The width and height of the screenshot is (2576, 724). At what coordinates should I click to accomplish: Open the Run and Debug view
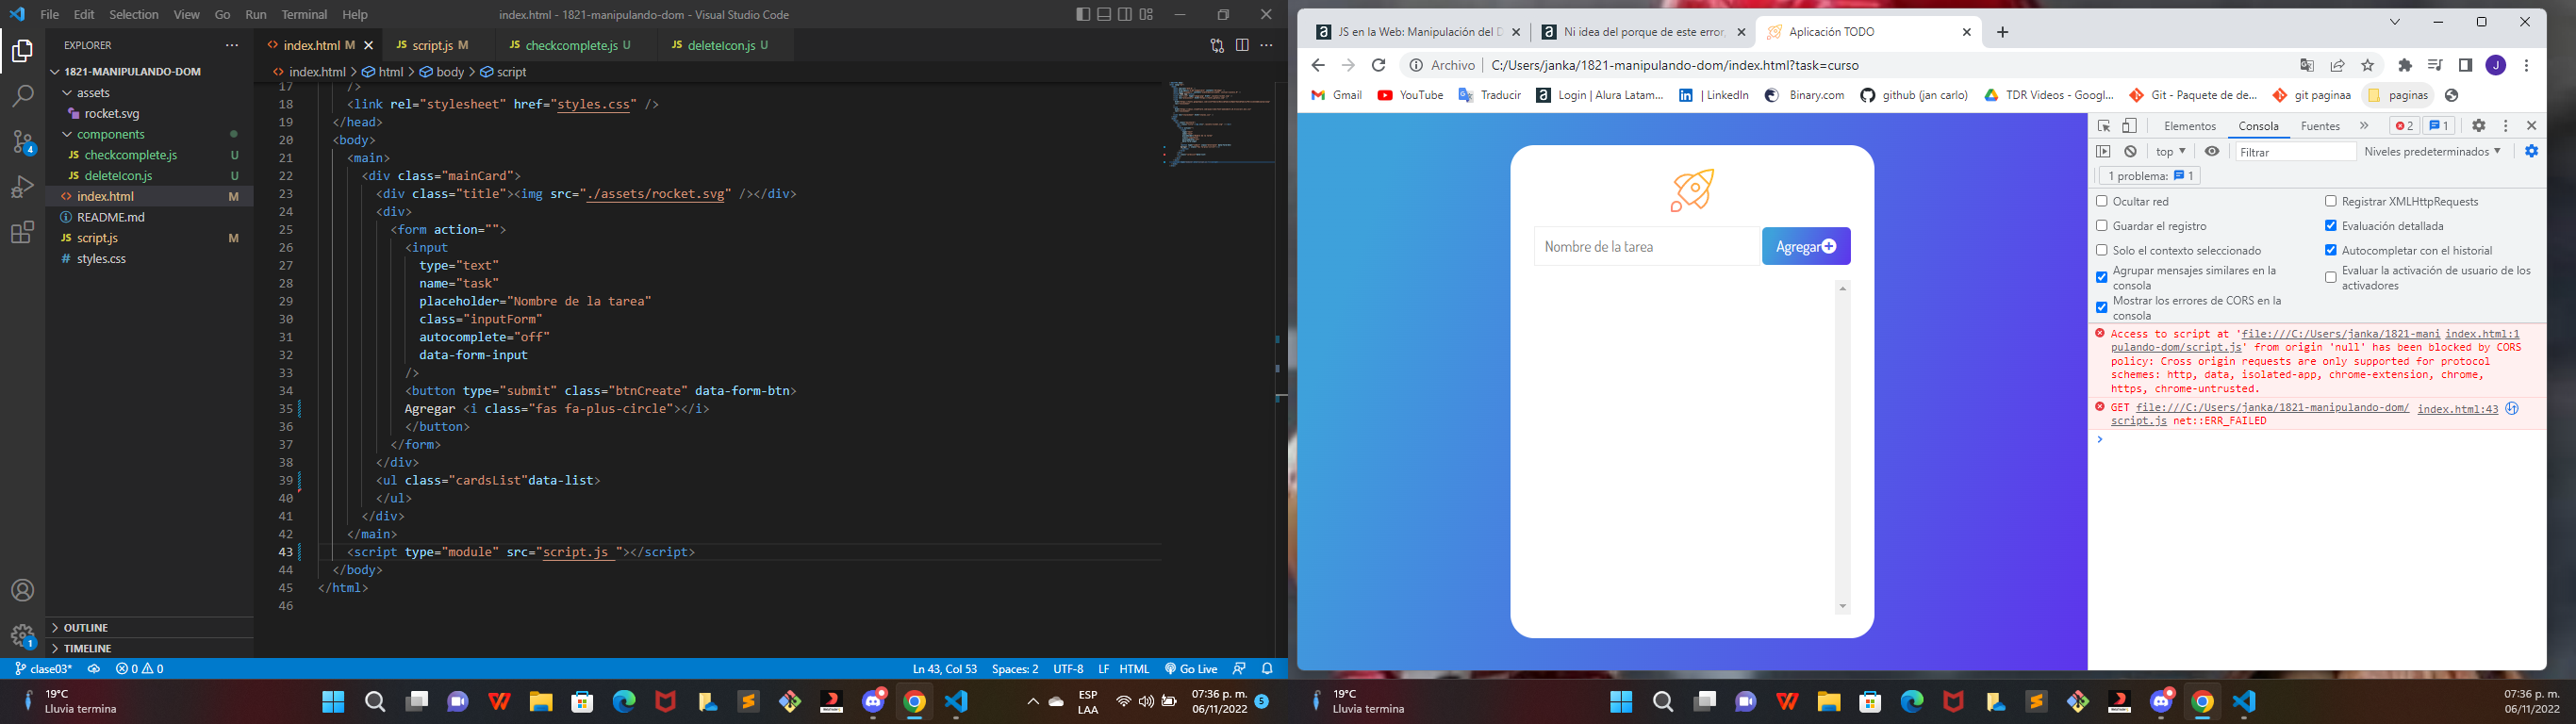coord(22,187)
